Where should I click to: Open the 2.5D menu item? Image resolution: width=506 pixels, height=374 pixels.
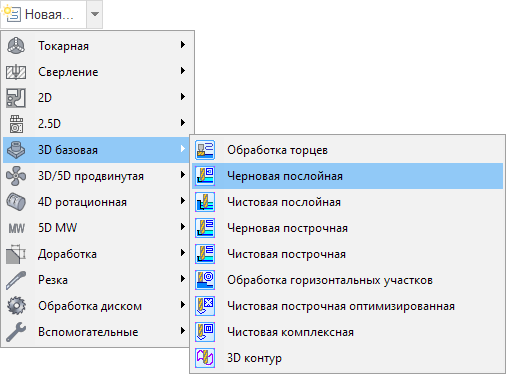tap(97, 124)
